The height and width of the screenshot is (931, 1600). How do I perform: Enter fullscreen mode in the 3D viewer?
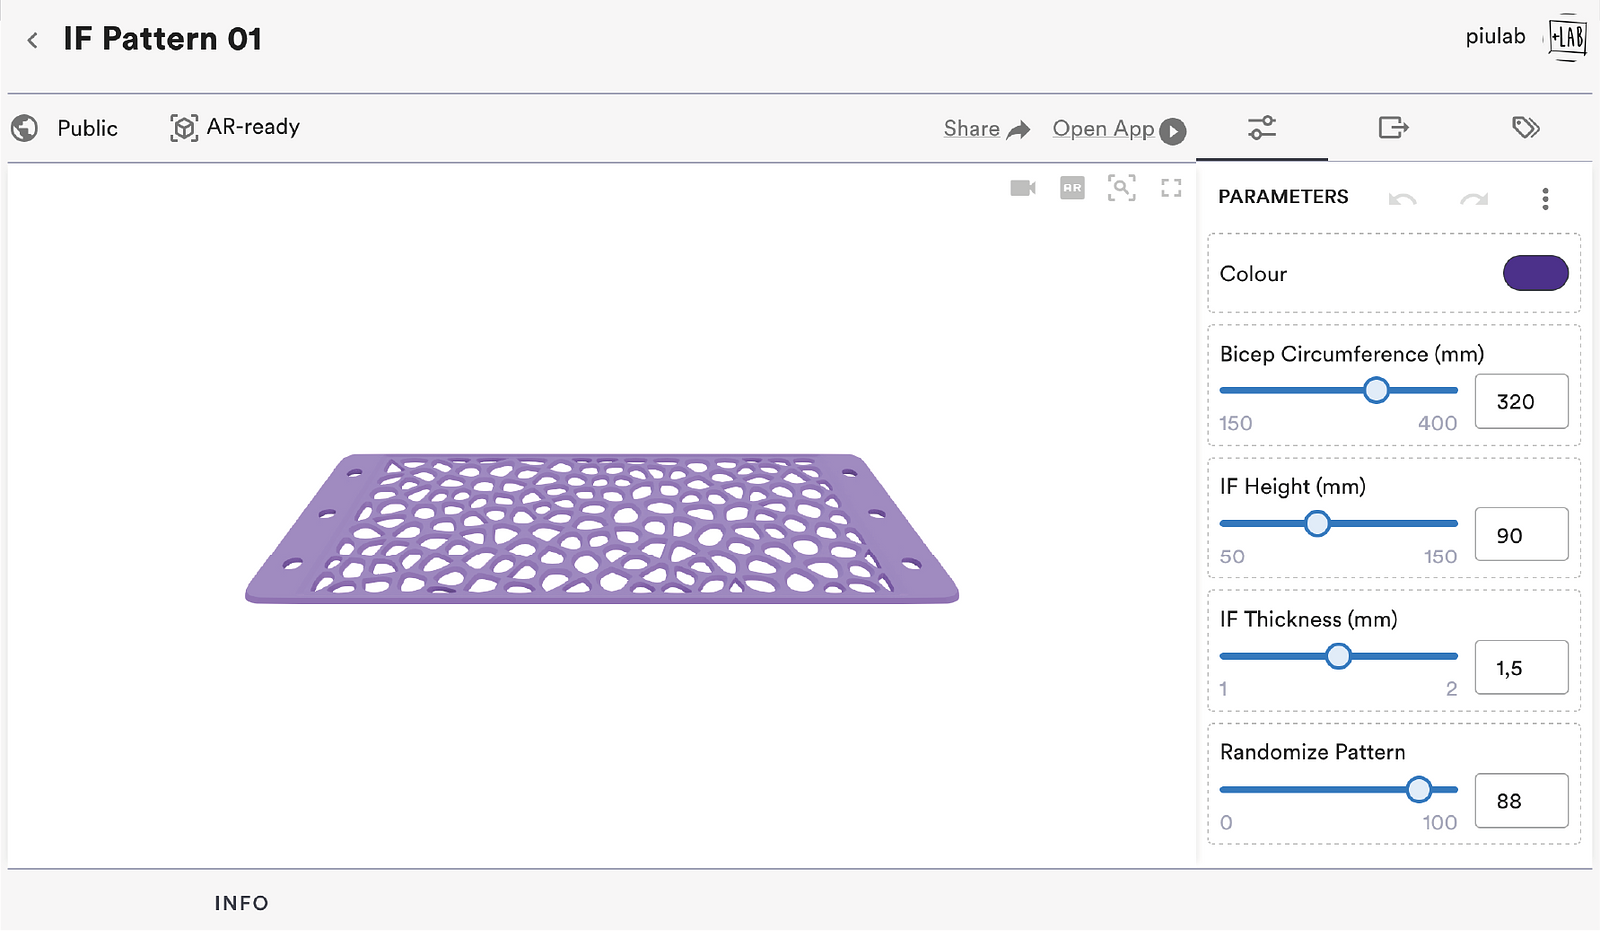[x=1171, y=188]
